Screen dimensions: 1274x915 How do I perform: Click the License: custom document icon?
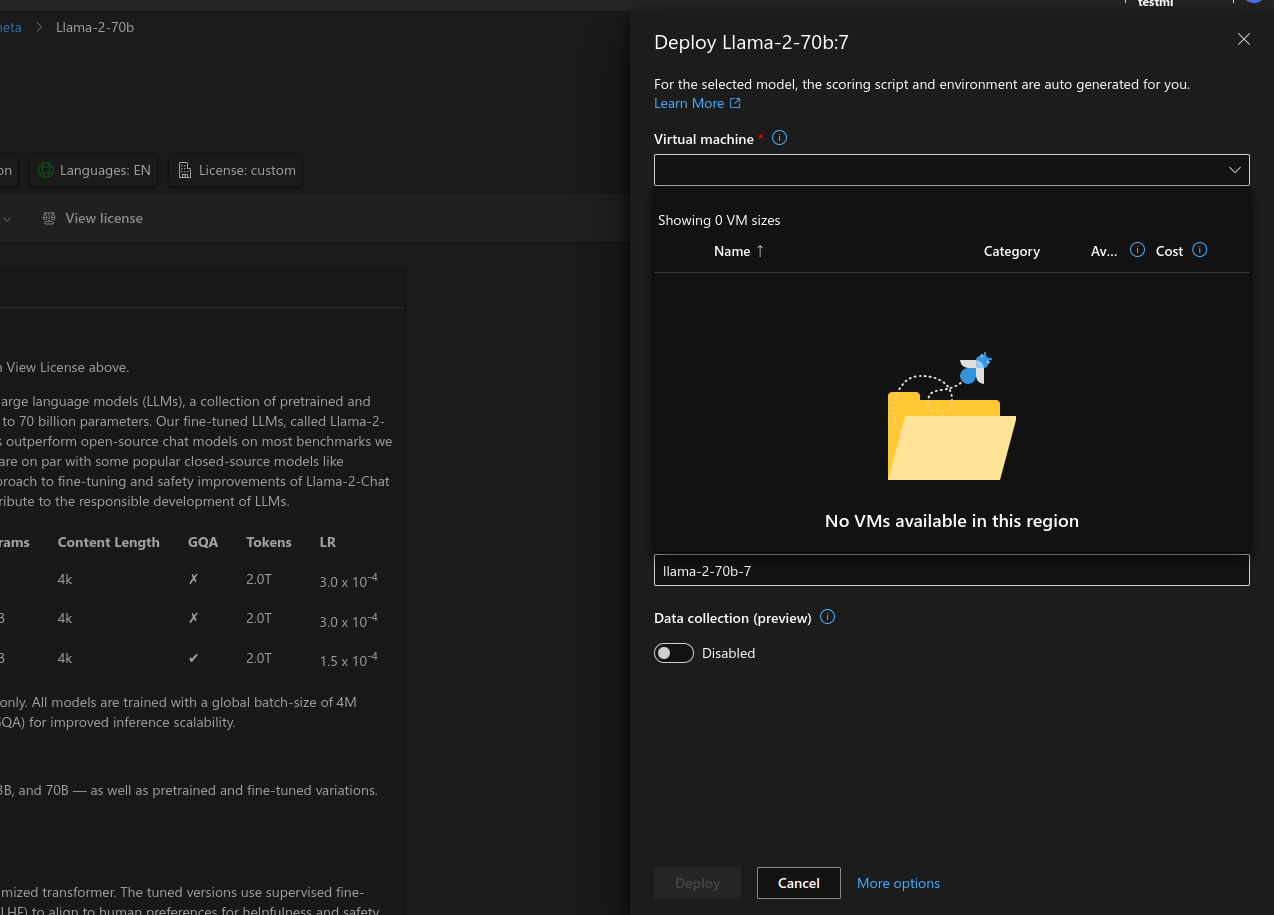[x=185, y=170]
